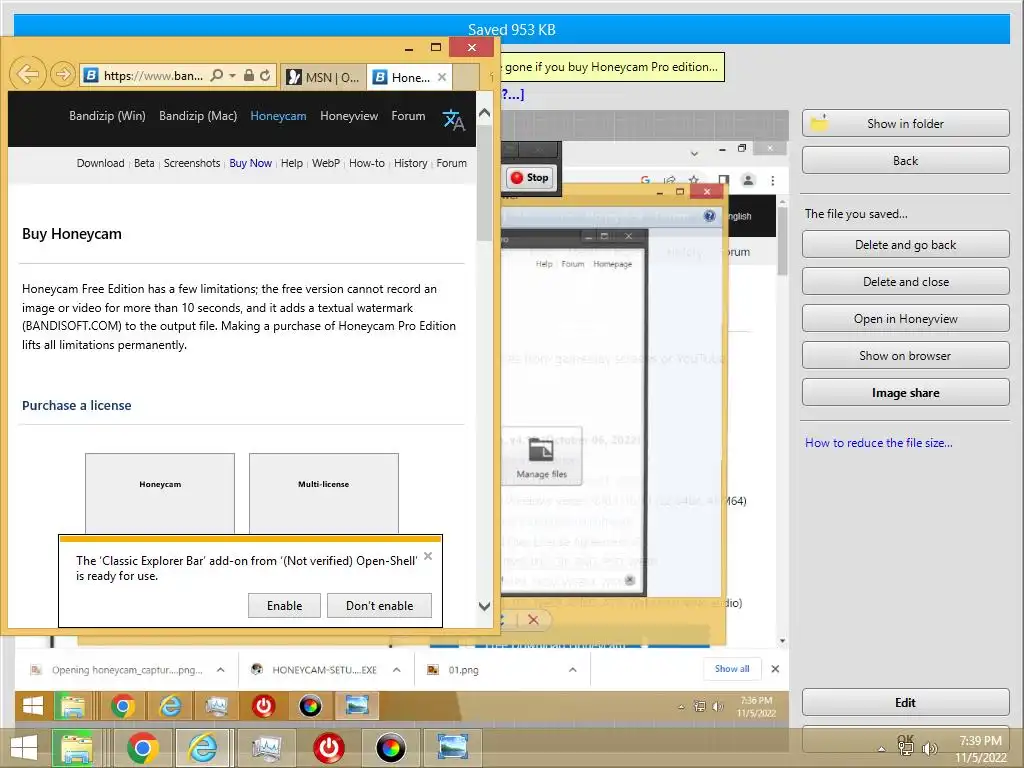Open the Beta link
Screen dimensions: 1024x768
coord(144,163)
